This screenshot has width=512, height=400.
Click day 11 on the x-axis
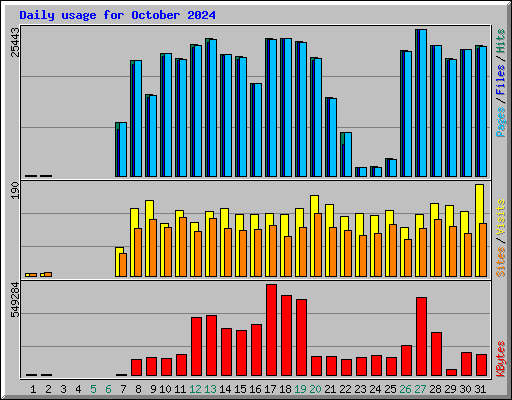click(x=180, y=389)
